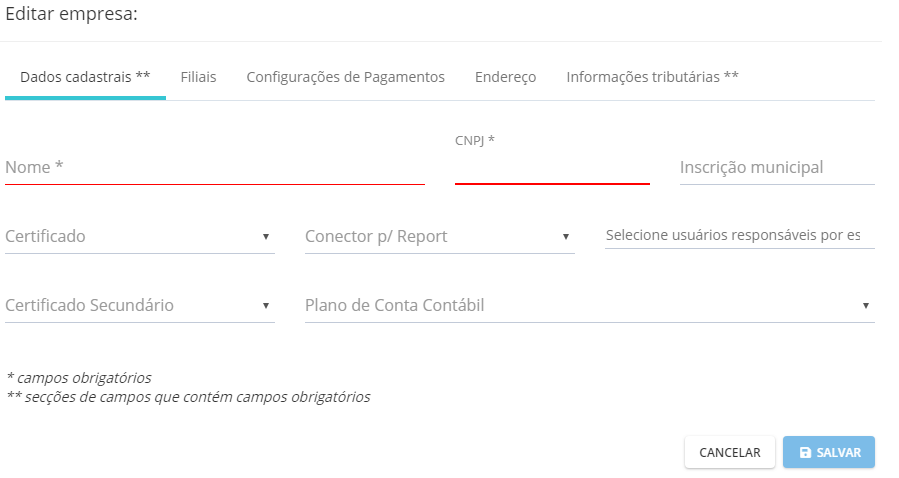Click the Conector p/ Report arrow icon

coord(566,237)
